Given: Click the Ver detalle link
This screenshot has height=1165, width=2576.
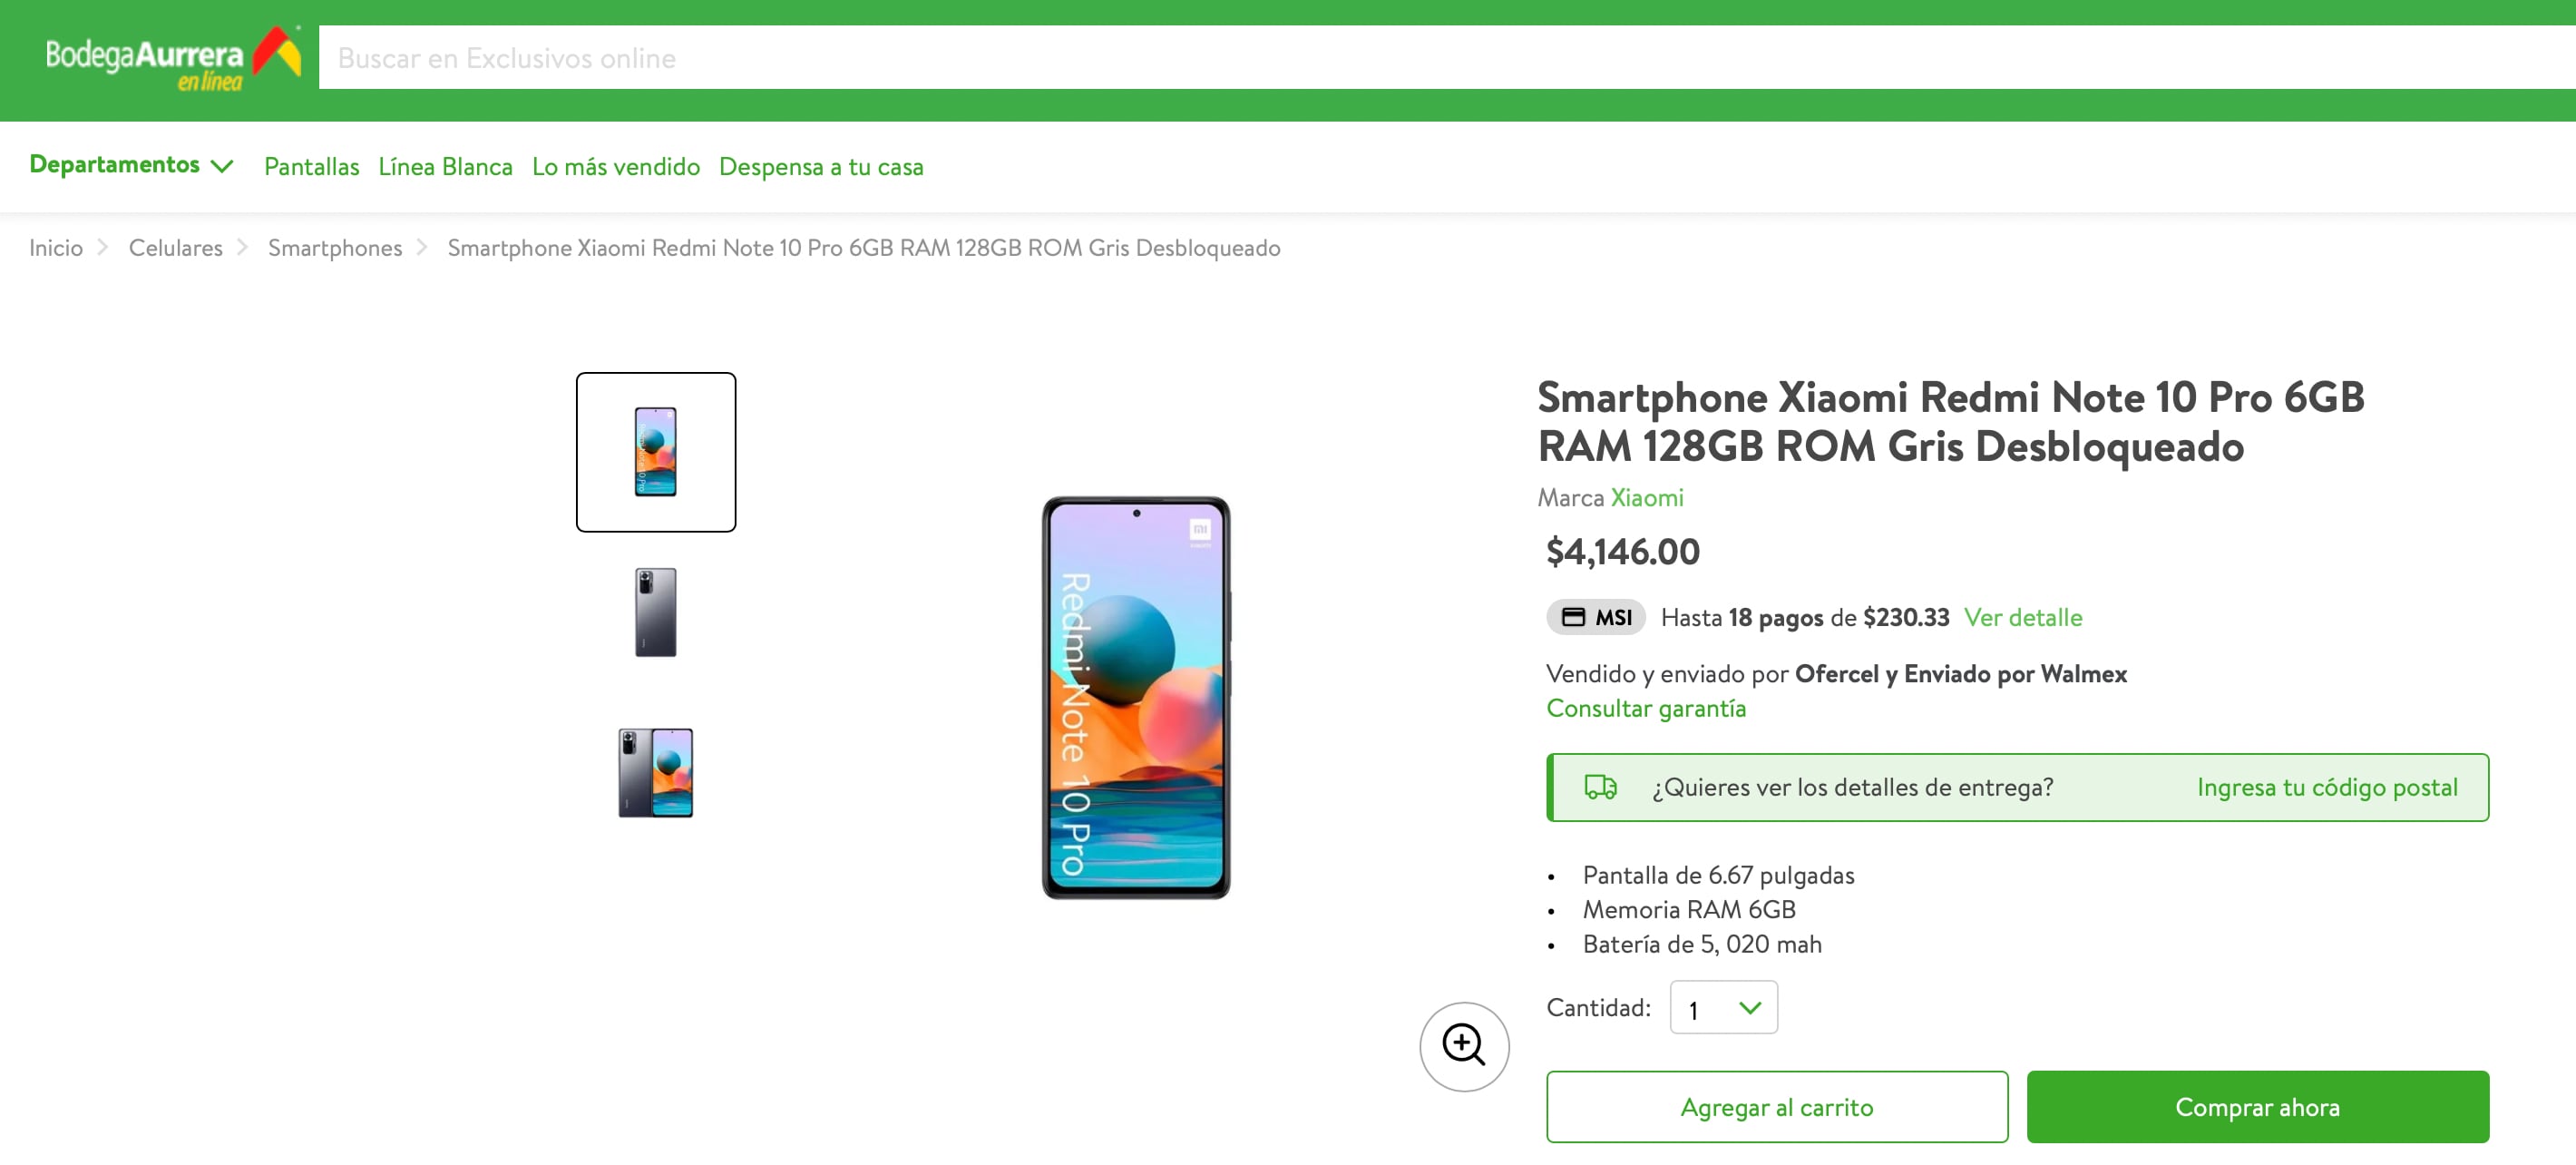Looking at the screenshot, I should (x=2022, y=617).
